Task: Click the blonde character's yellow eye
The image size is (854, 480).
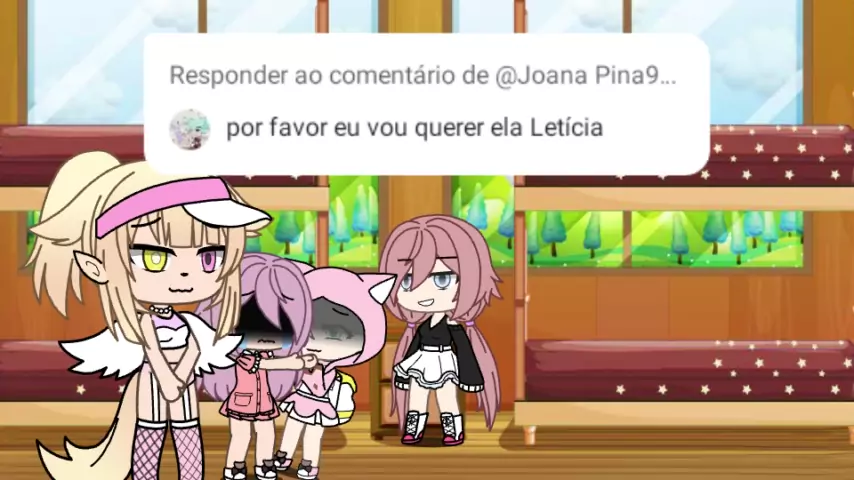Action: pyautogui.click(x=155, y=259)
